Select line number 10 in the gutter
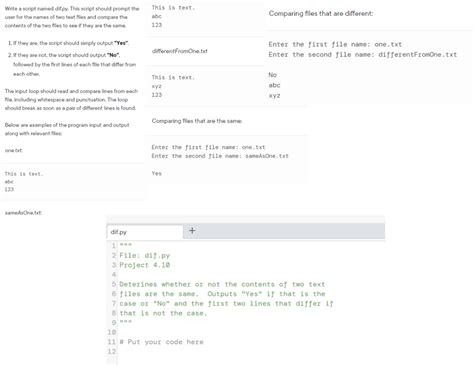The width and height of the screenshot is (474, 366). pyautogui.click(x=111, y=332)
